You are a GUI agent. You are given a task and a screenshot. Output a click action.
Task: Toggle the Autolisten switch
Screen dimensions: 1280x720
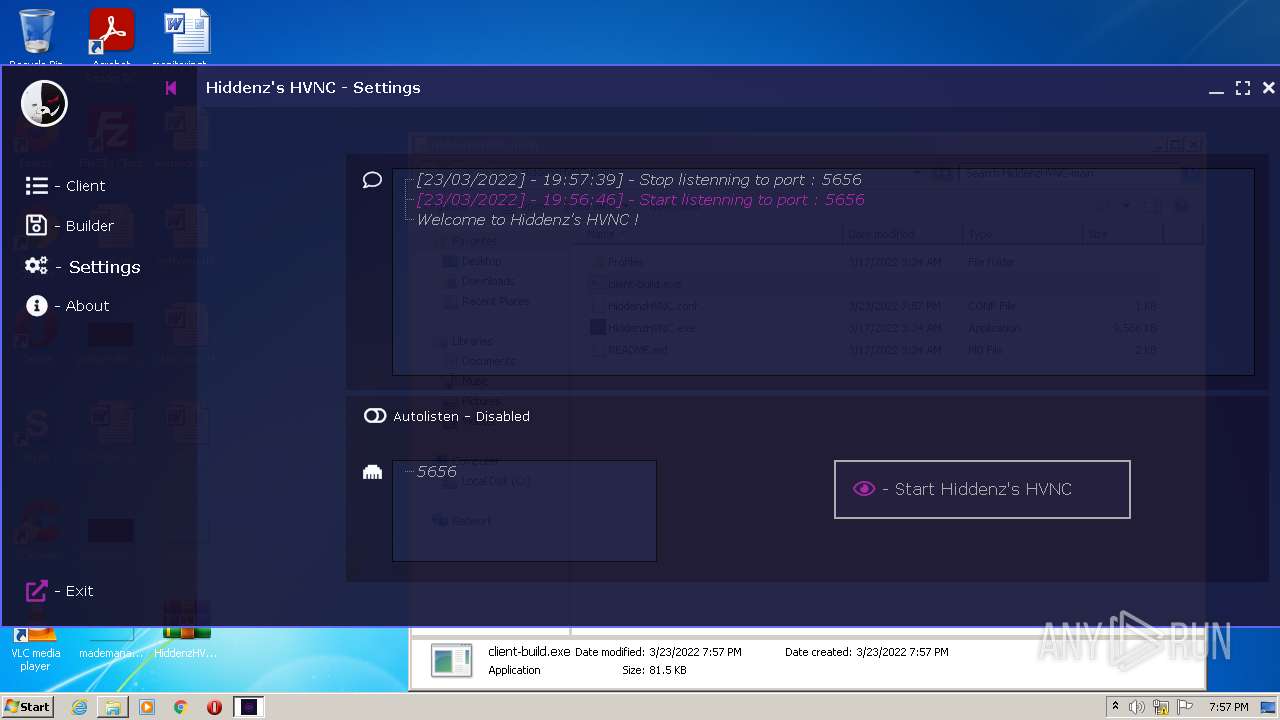375,416
